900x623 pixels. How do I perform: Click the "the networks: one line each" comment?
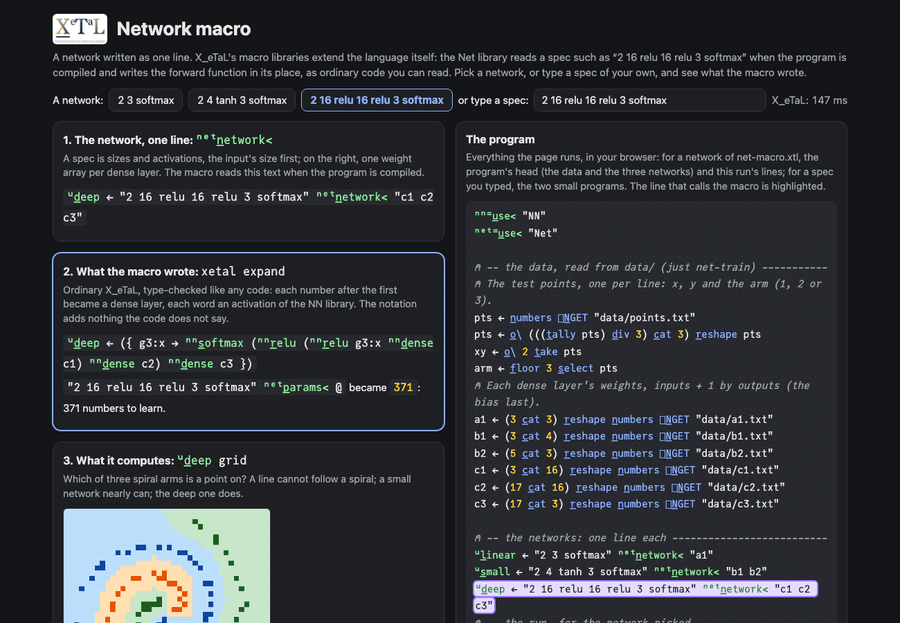pos(651,537)
